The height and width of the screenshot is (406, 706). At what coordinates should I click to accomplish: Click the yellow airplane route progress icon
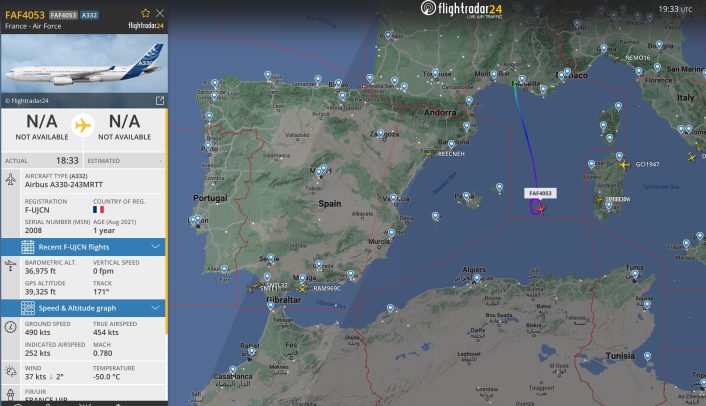coord(83,125)
